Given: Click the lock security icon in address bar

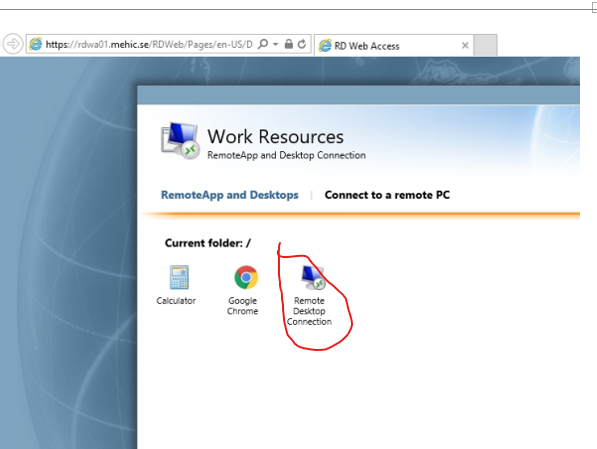Looking at the screenshot, I should coord(289,44).
